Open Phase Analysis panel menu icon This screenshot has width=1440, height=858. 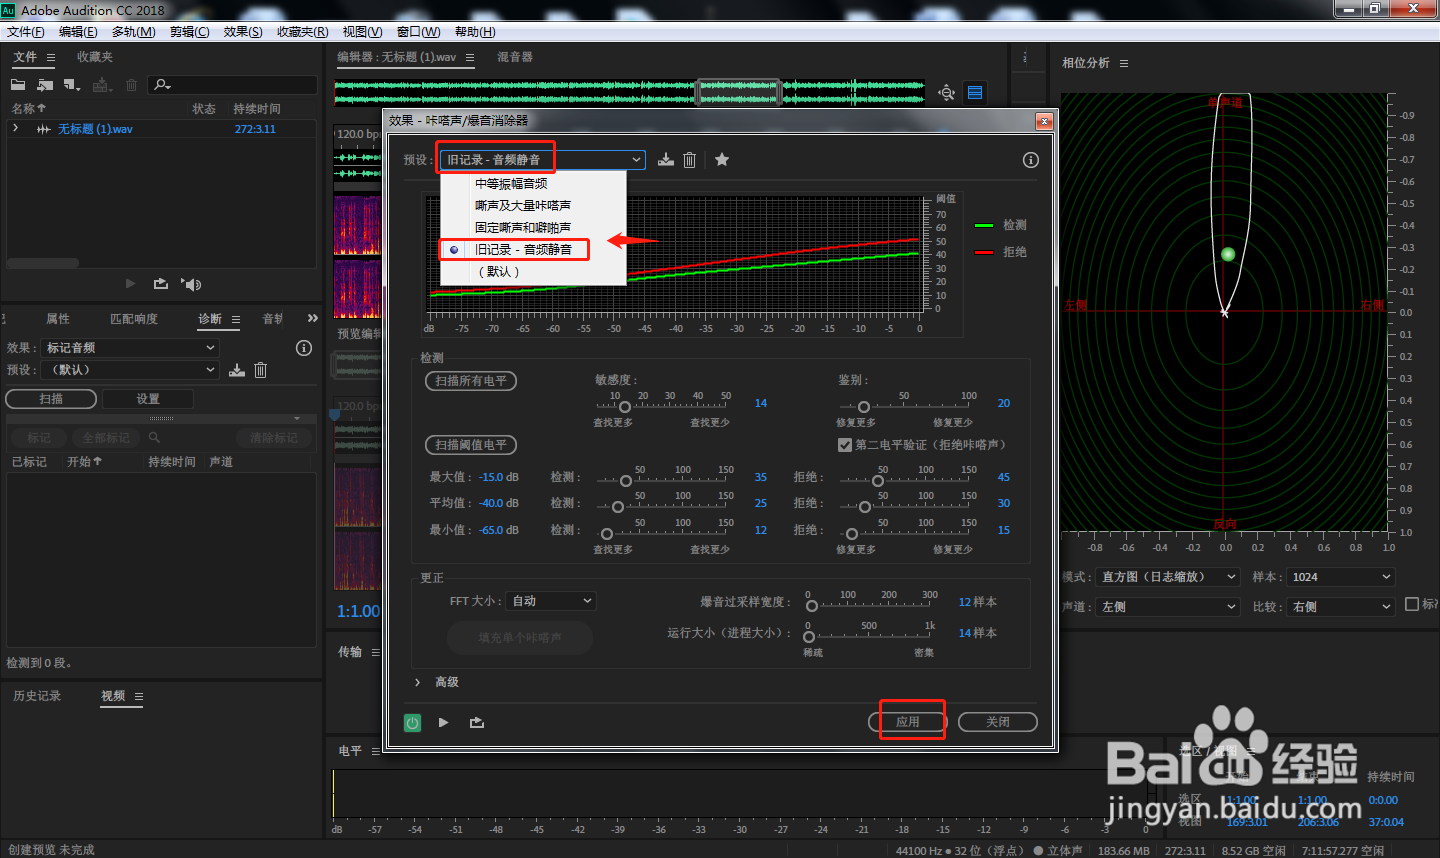(x=1124, y=63)
